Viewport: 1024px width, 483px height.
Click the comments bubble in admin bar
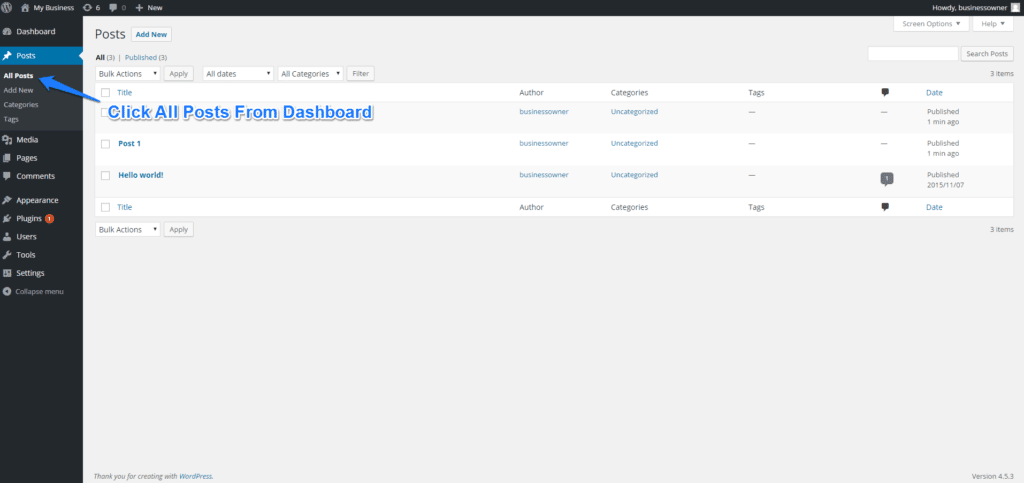pyautogui.click(x=116, y=7)
